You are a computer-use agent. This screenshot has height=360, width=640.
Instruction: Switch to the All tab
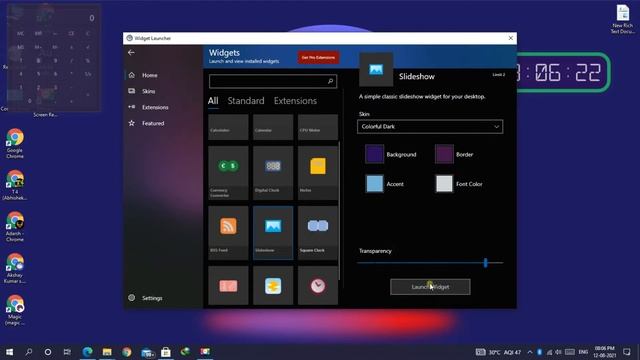213,101
